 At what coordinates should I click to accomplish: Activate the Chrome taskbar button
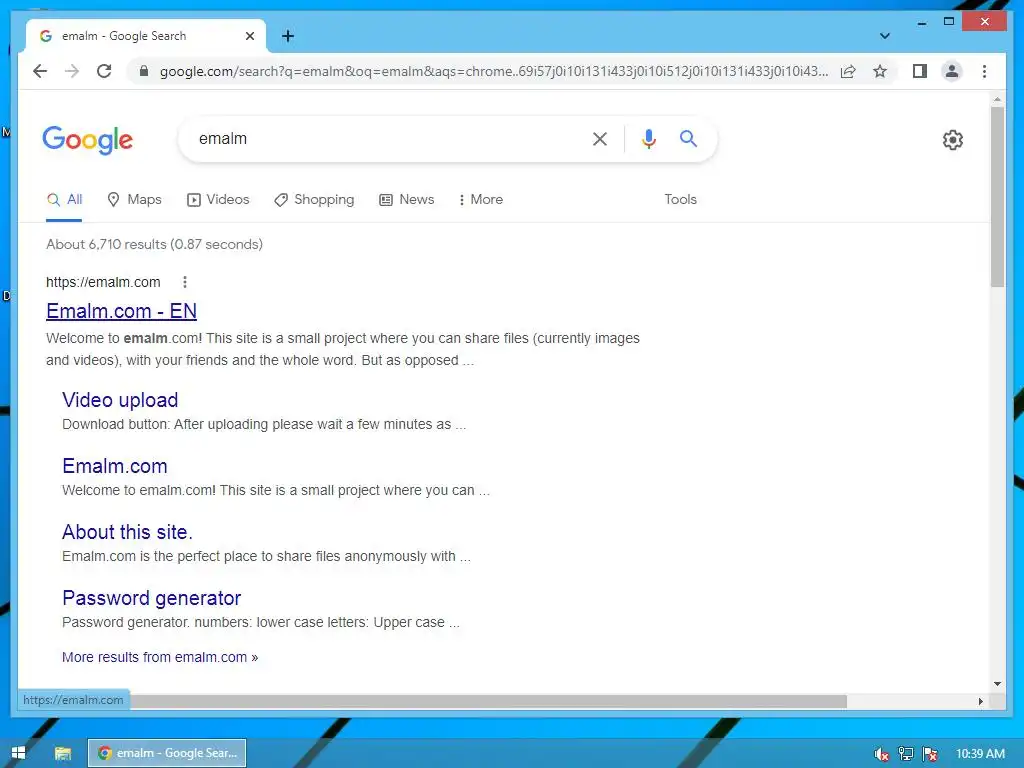point(167,753)
